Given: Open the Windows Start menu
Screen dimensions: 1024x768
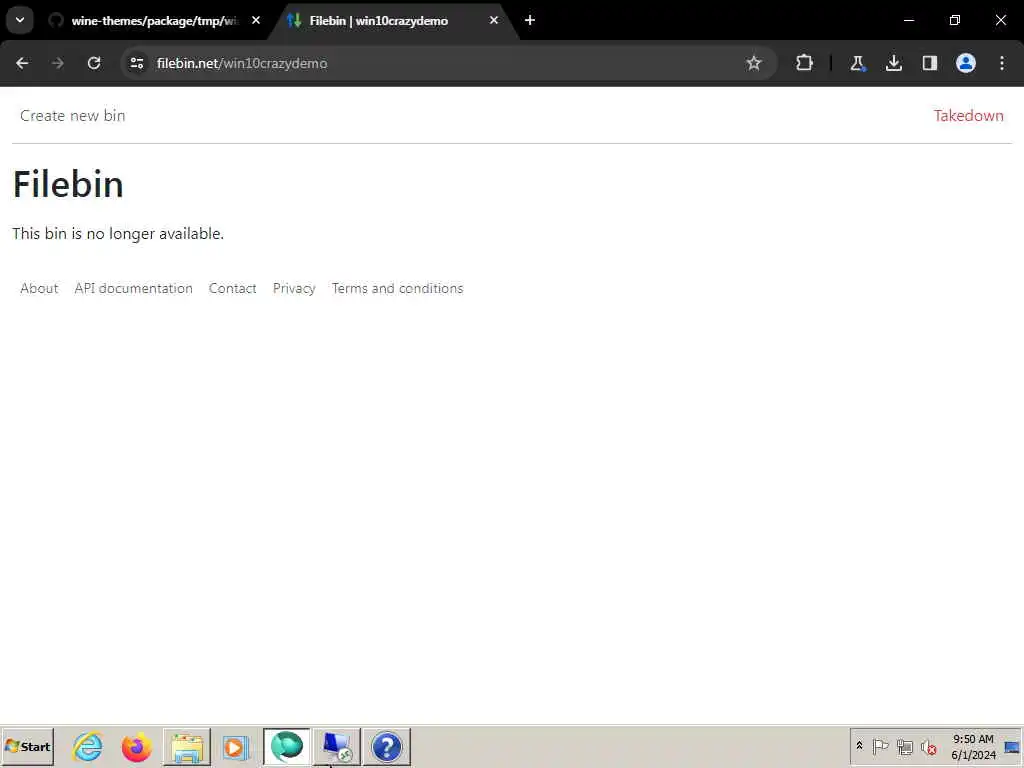Looking at the screenshot, I should 27,747.
